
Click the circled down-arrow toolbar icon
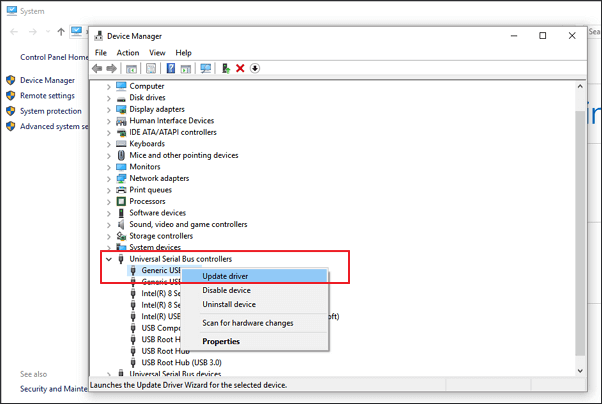point(255,68)
